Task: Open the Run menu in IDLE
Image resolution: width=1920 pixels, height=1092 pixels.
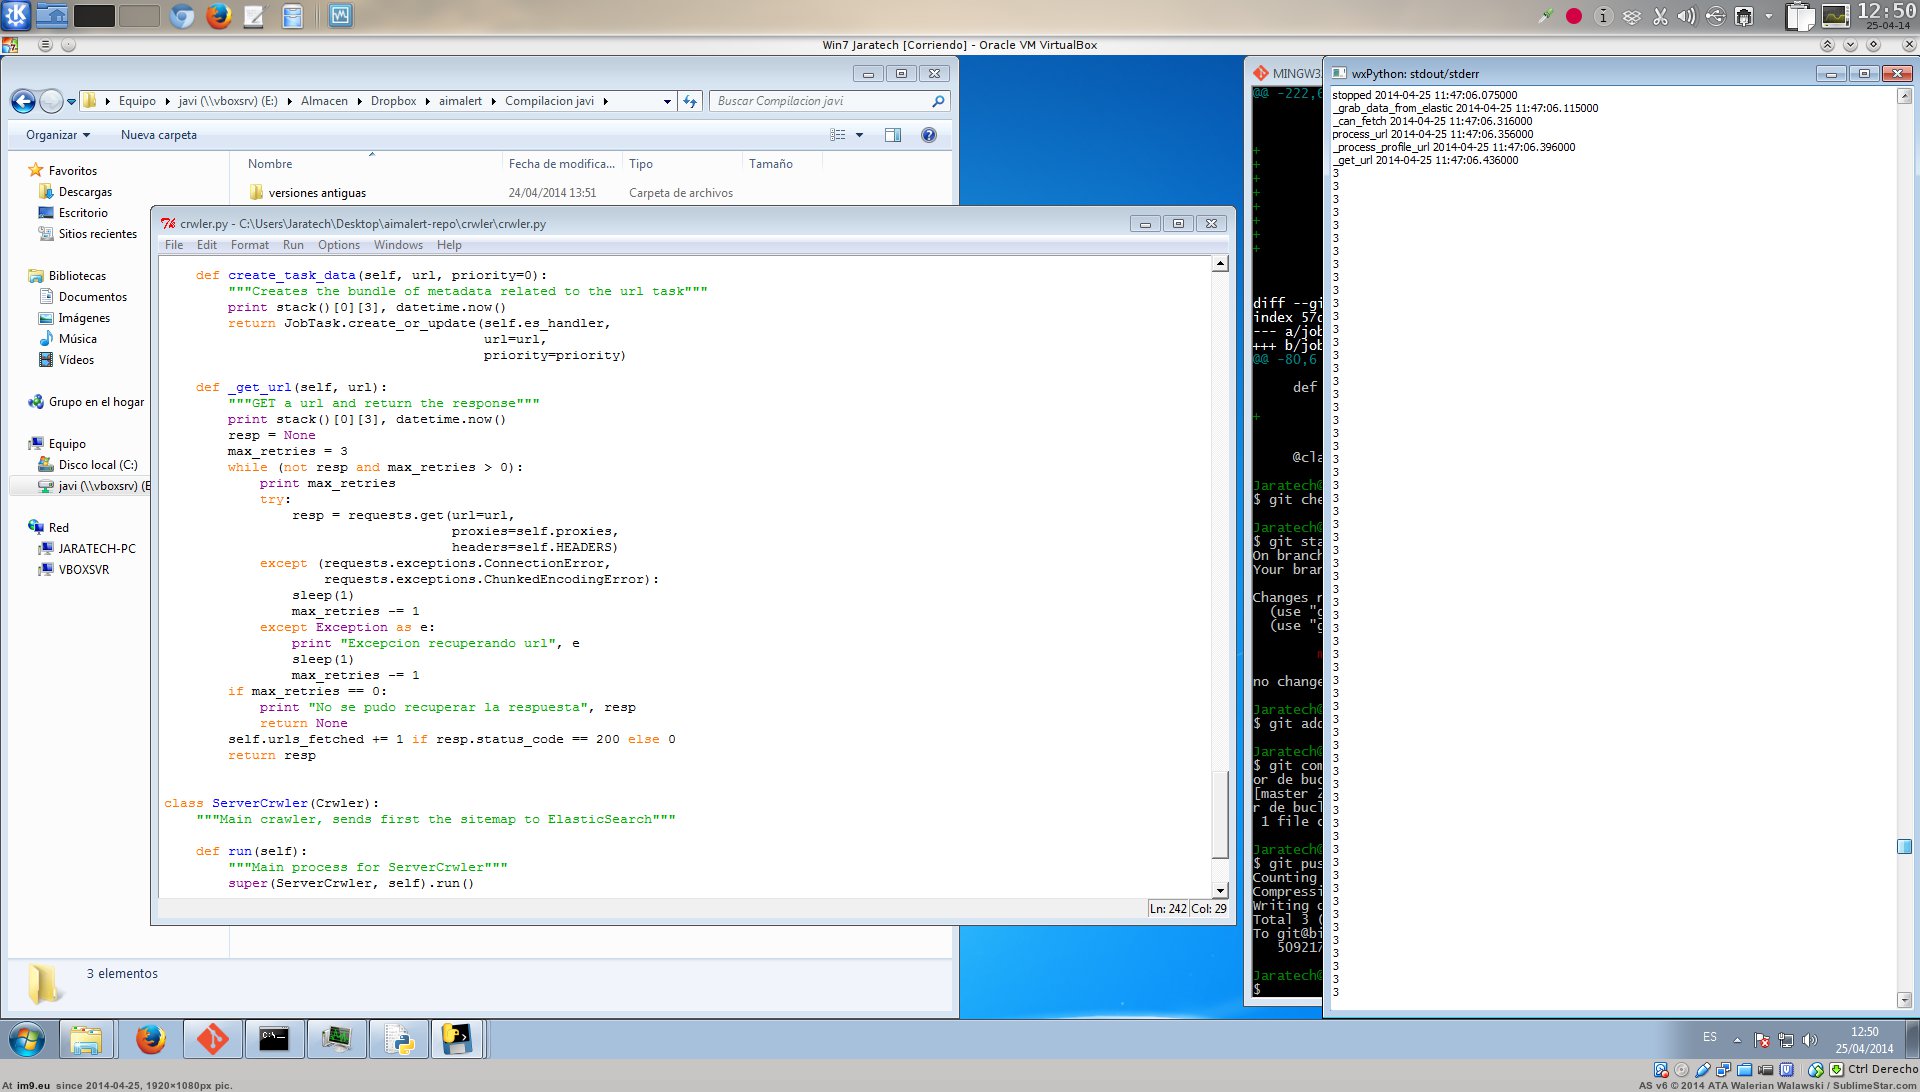Action: pos(293,245)
